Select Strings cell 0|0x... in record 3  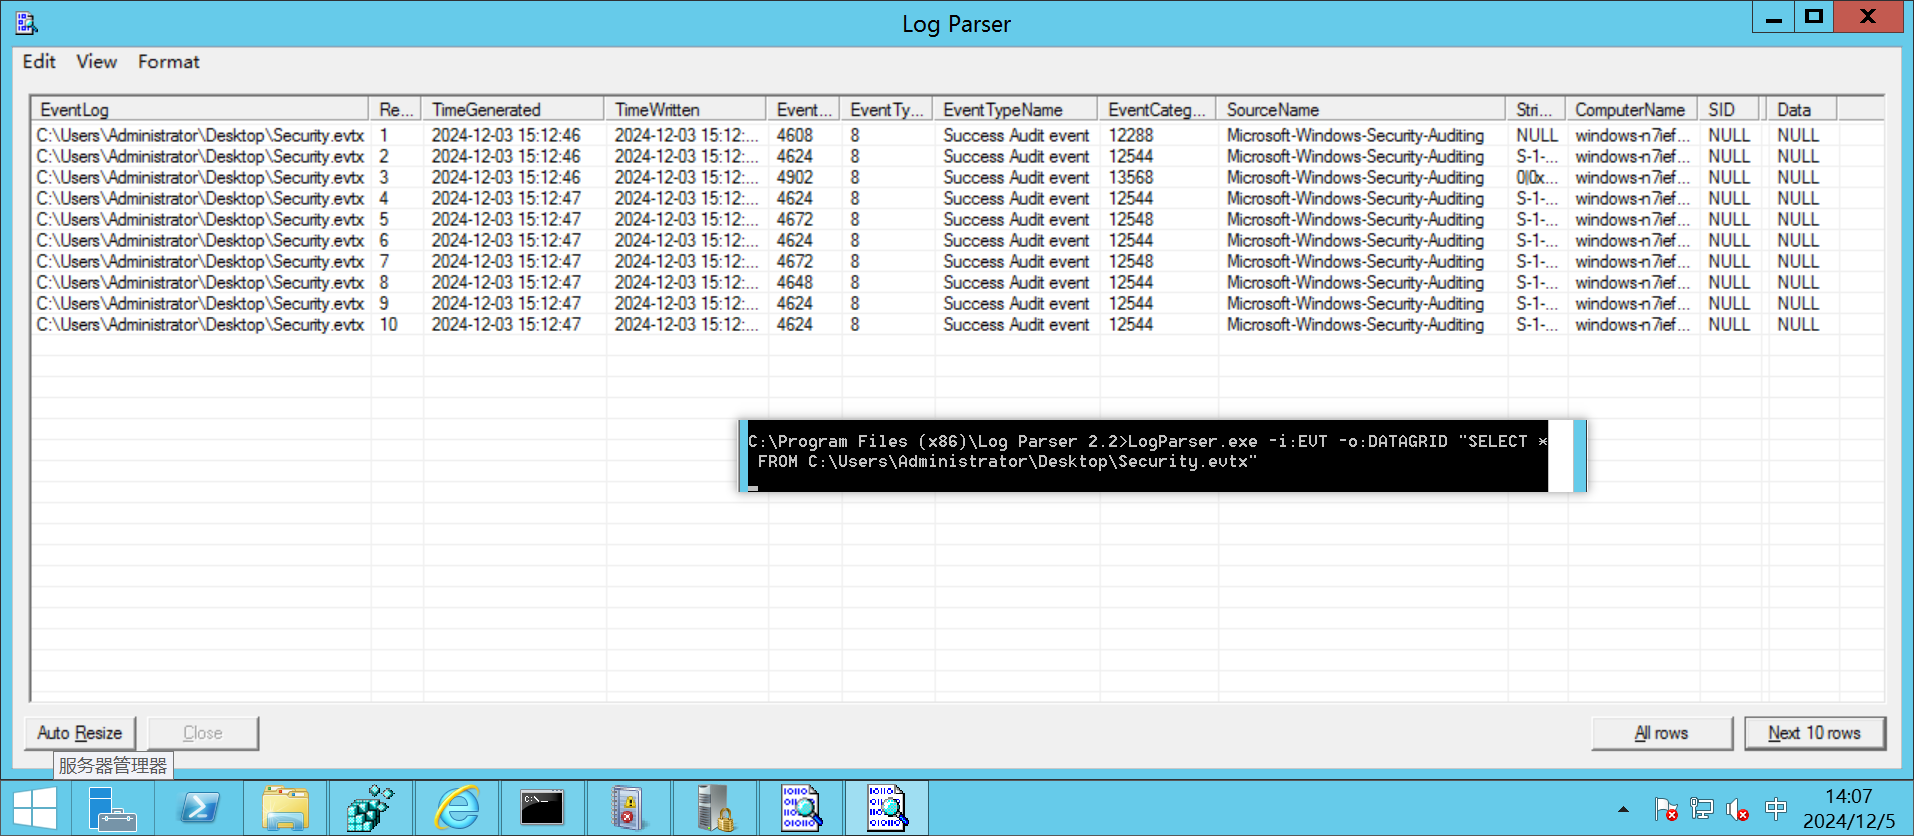click(x=1536, y=177)
